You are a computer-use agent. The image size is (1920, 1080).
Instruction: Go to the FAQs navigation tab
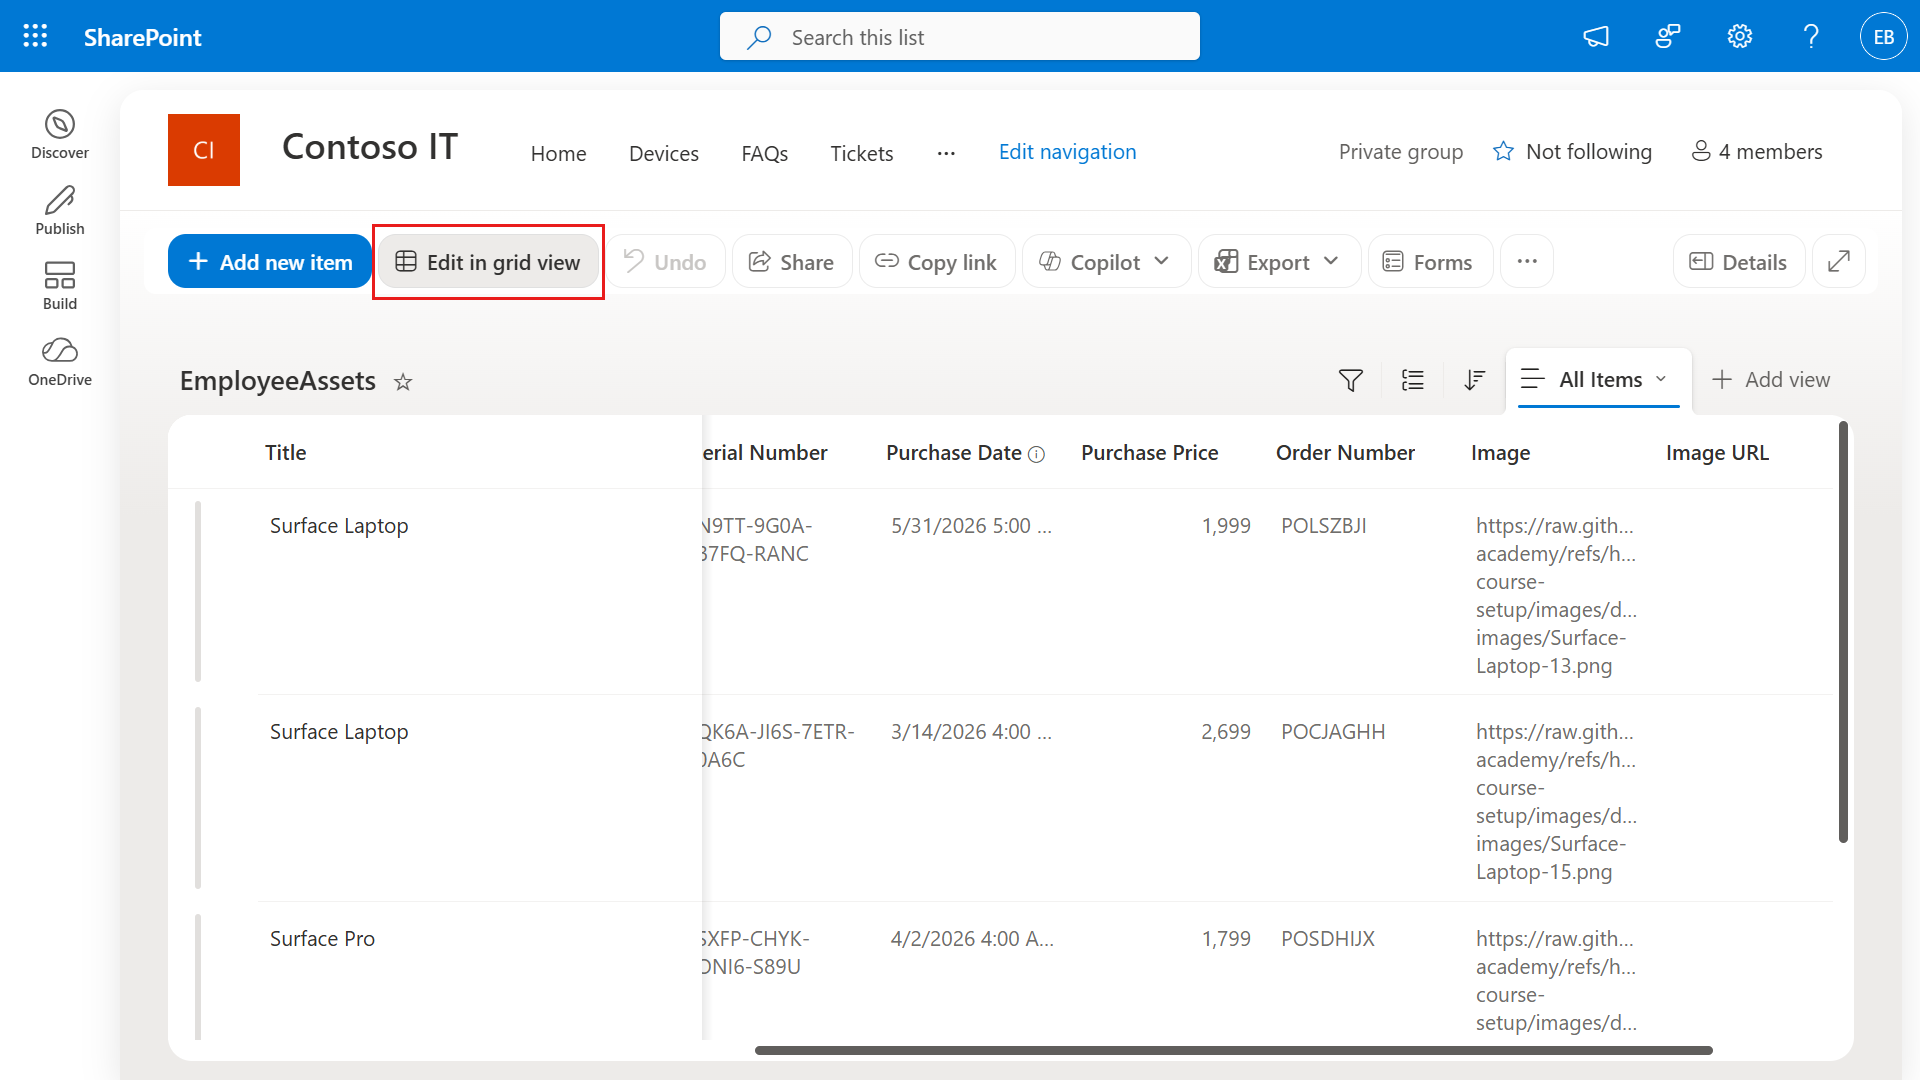765,153
